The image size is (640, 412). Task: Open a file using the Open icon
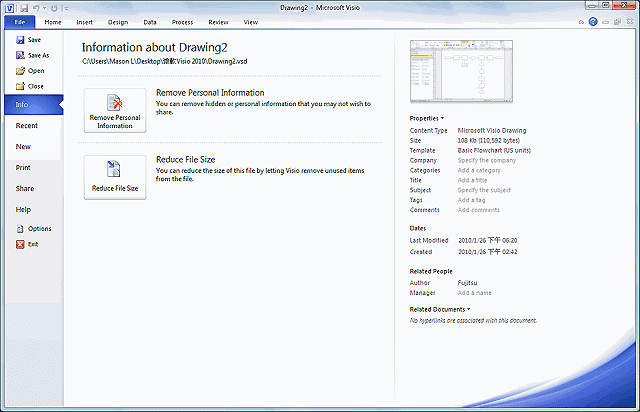[20, 71]
